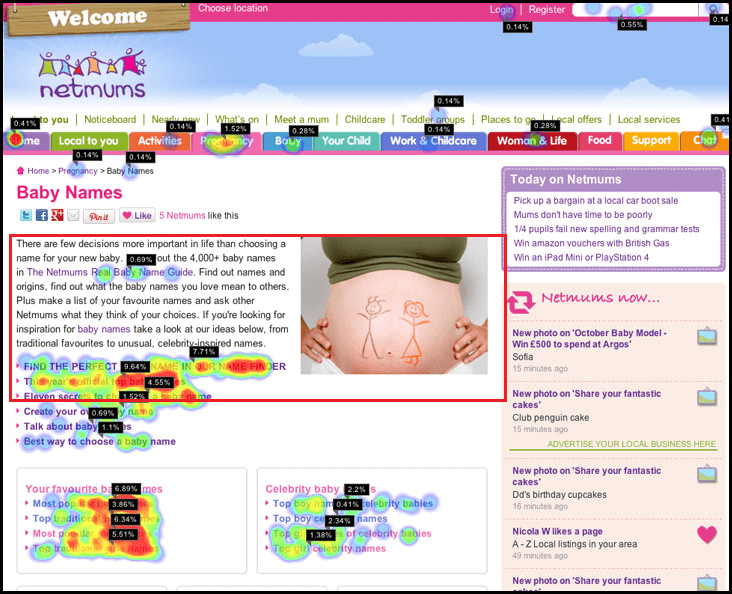This screenshot has height=594, width=732.
Task: Click the home icon in breadcrumb
Action: pos(21,170)
